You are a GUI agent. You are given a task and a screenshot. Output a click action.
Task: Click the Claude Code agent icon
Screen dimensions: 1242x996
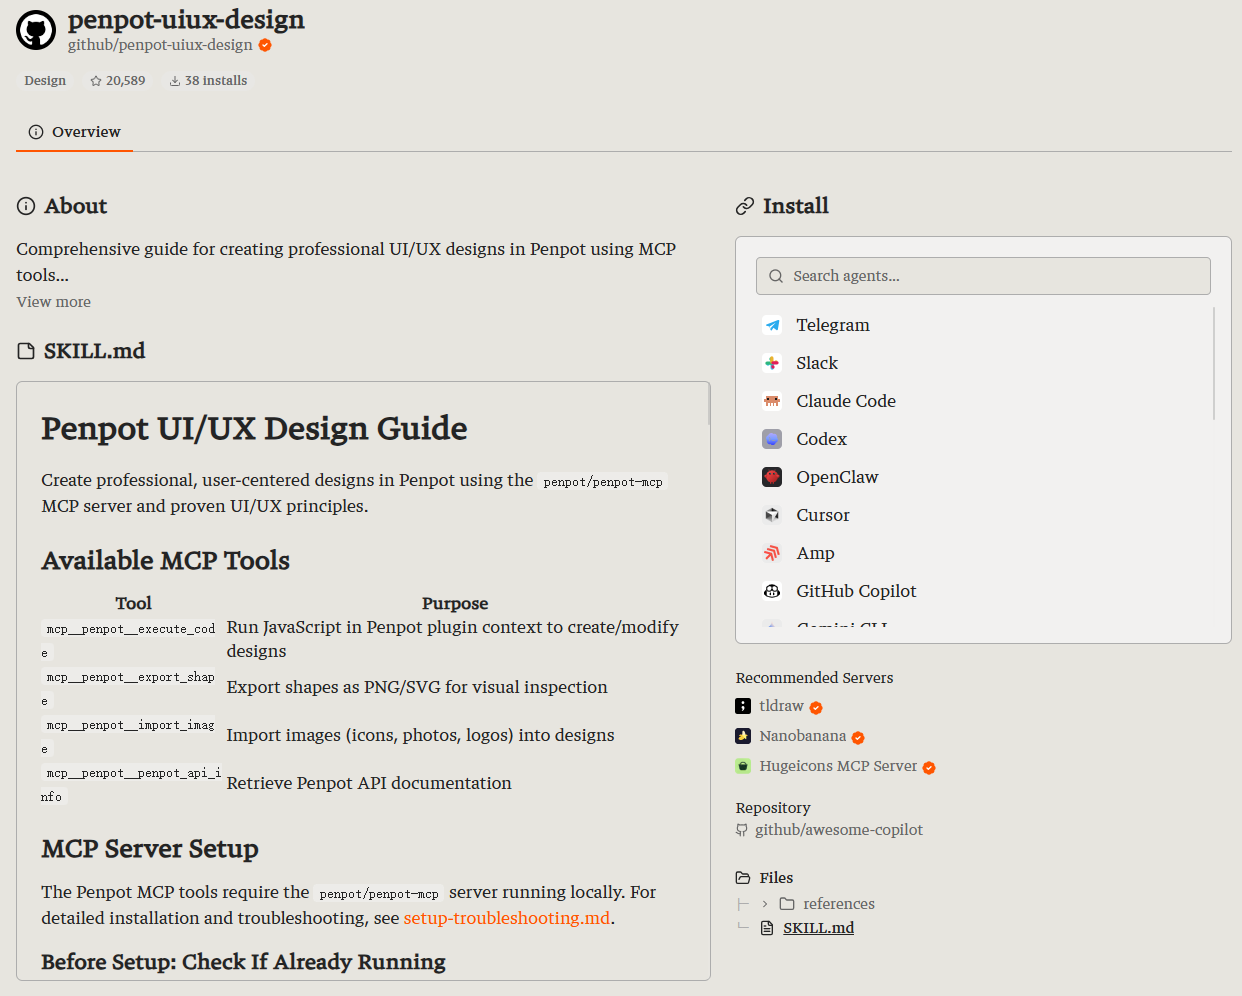(772, 401)
